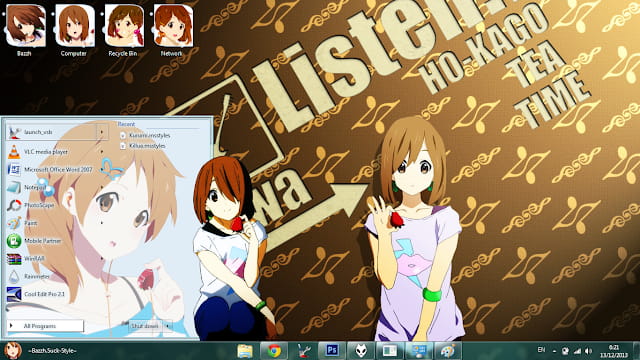Click the network signal tray icon
The height and width of the screenshot is (360, 640).
point(577,351)
